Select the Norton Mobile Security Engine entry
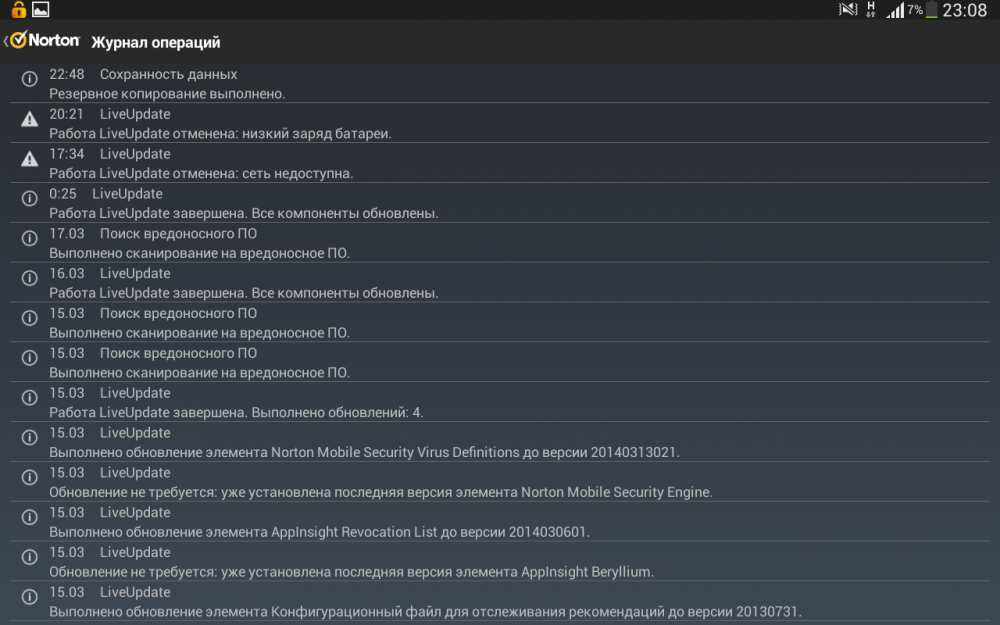The height and width of the screenshot is (625, 1000). point(380,492)
